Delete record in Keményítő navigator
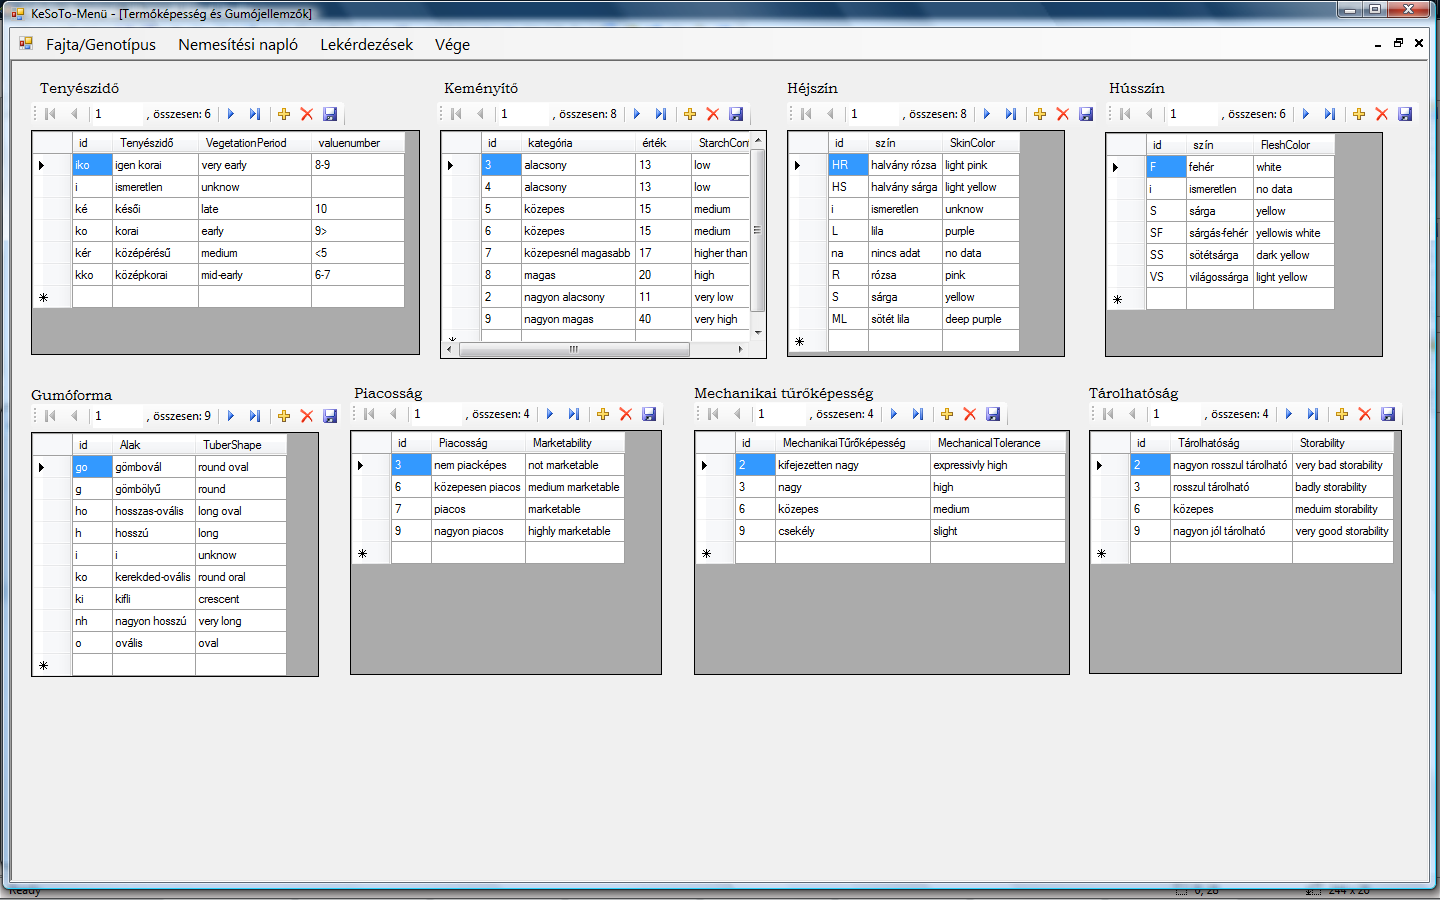1440x900 pixels. tap(713, 114)
